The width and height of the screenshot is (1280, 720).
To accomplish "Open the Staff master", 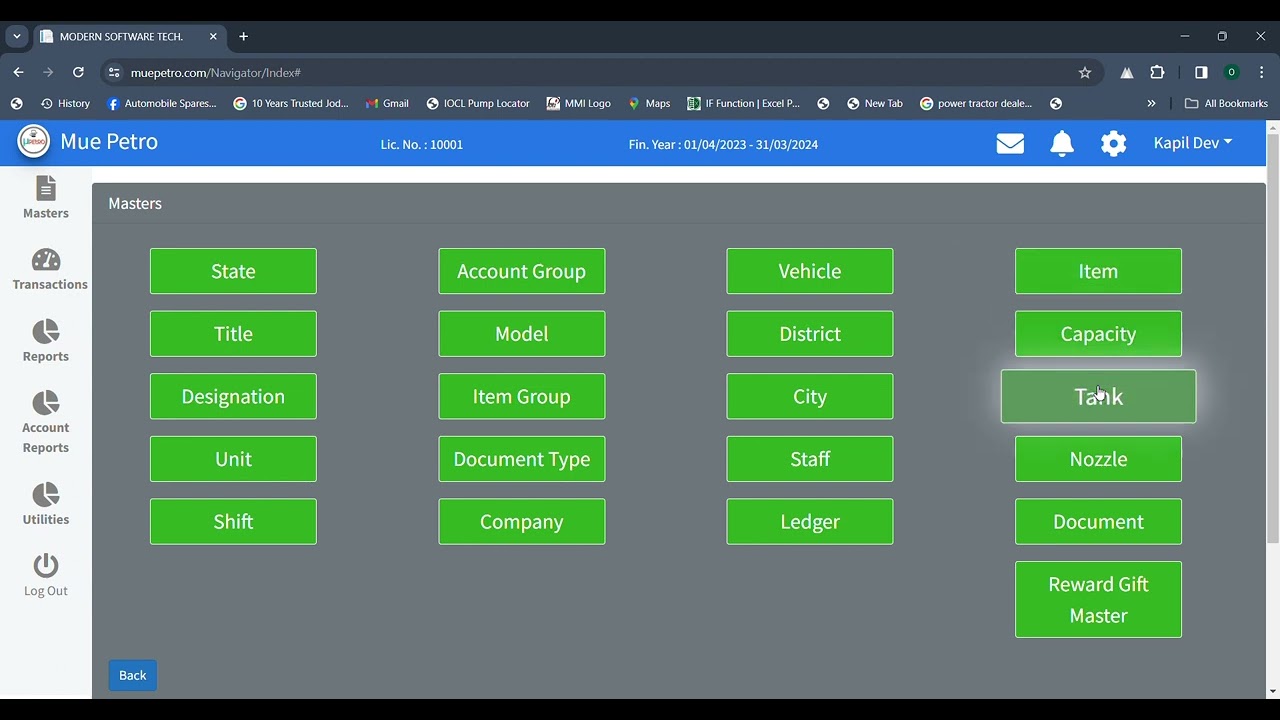I will coord(810,459).
